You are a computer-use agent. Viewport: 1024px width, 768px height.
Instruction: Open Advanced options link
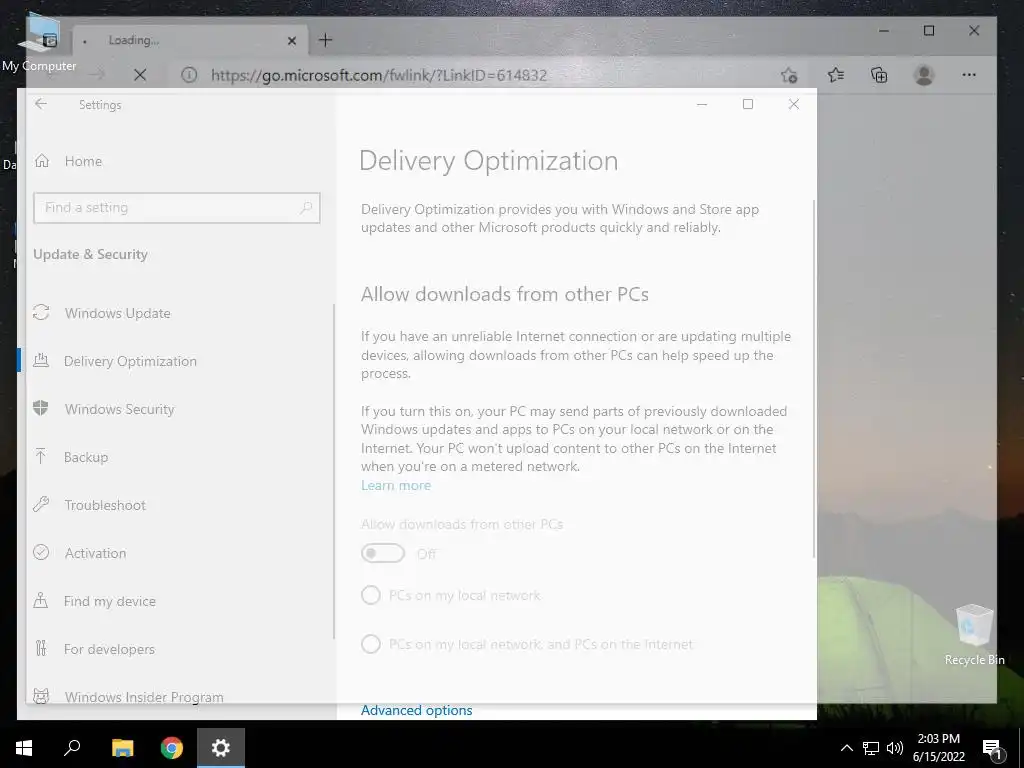tap(416, 710)
